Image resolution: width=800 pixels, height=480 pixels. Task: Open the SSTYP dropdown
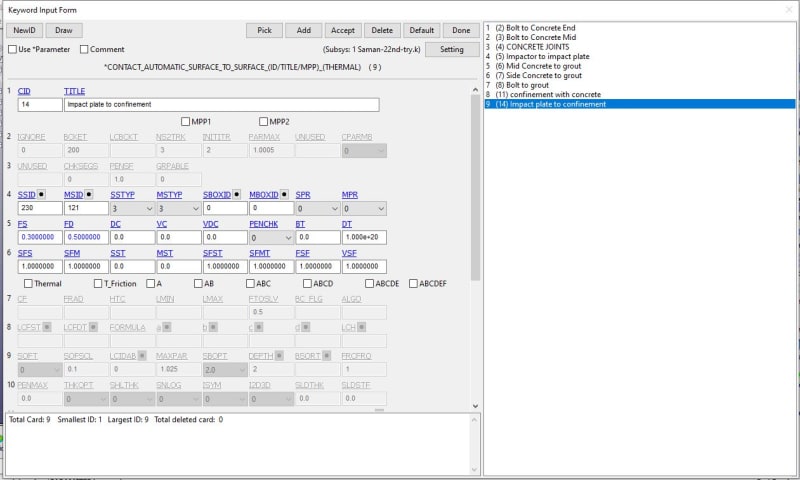132,208
